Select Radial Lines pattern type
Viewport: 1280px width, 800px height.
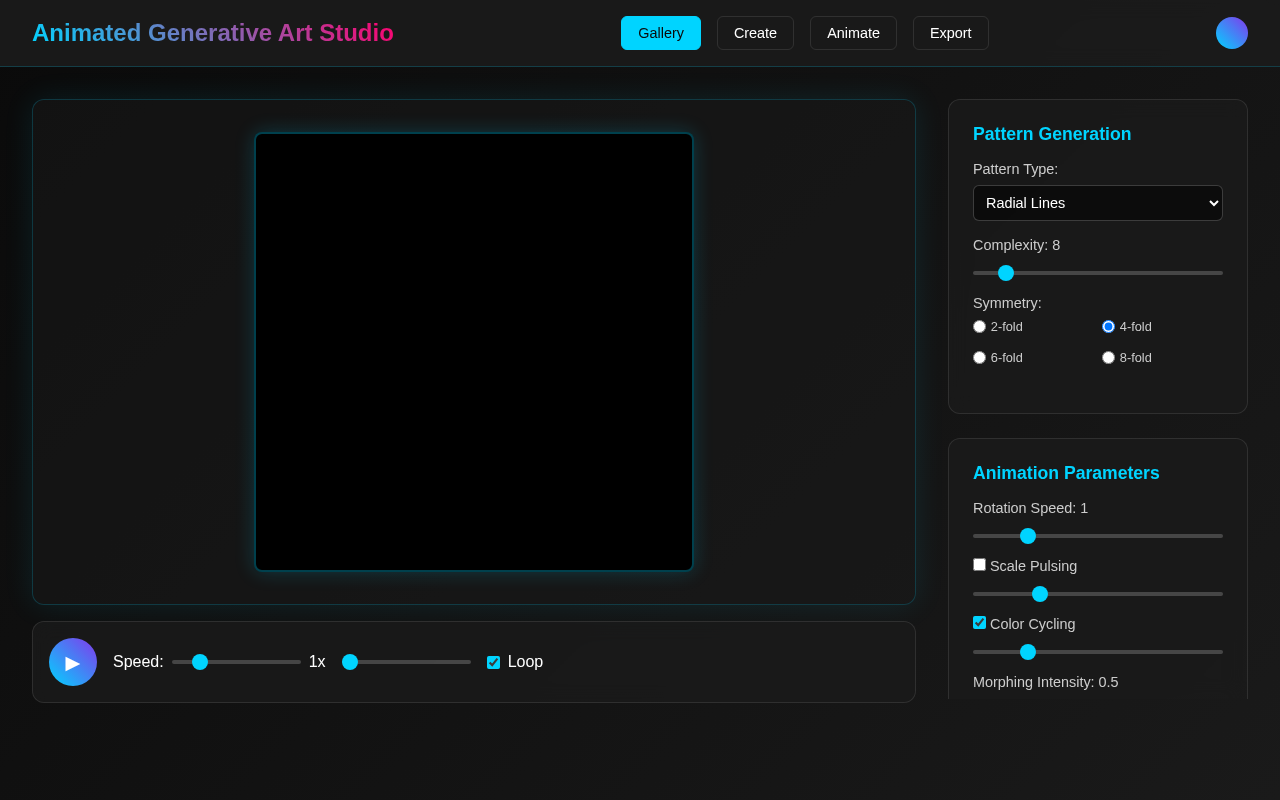coord(1097,203)
